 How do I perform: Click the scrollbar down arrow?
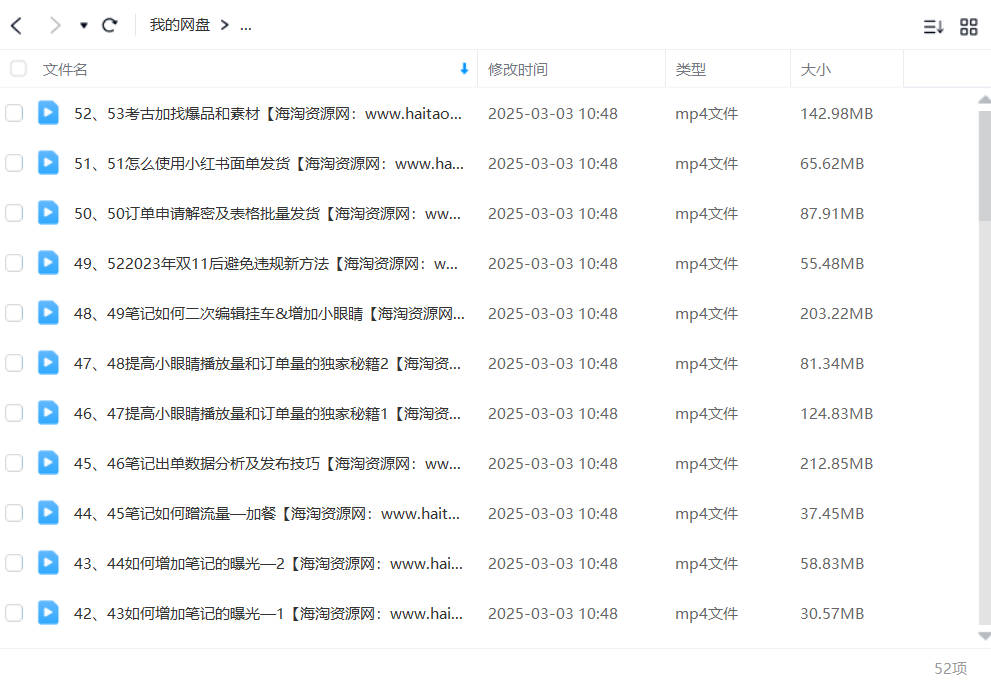click(x=985, y=636)
